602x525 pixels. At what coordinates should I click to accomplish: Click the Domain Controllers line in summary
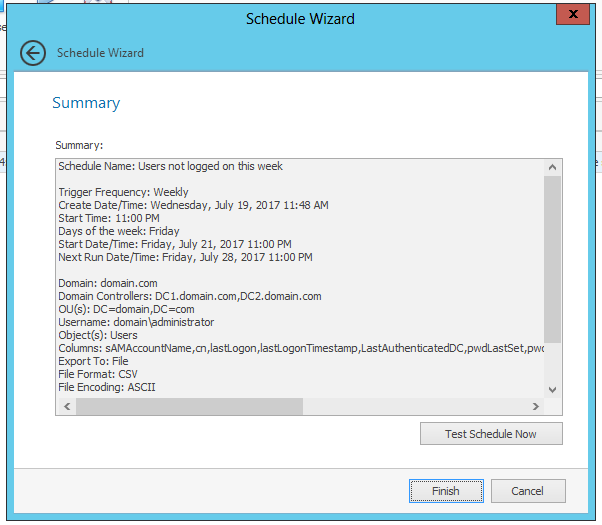click(x=190, y=296)
